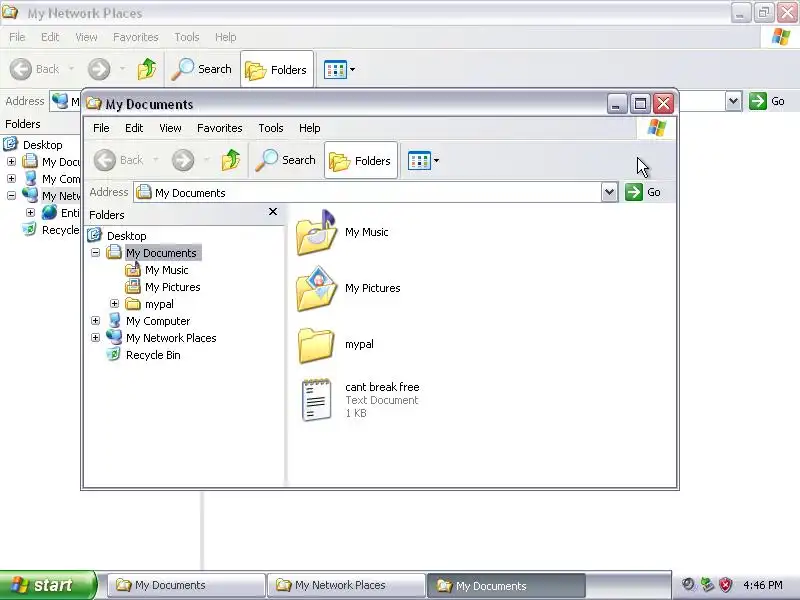Image resolution: width=800 pixels, height=600 pixels.
Task: Select cant break free text document icon
Action: (x=316, y=400)
